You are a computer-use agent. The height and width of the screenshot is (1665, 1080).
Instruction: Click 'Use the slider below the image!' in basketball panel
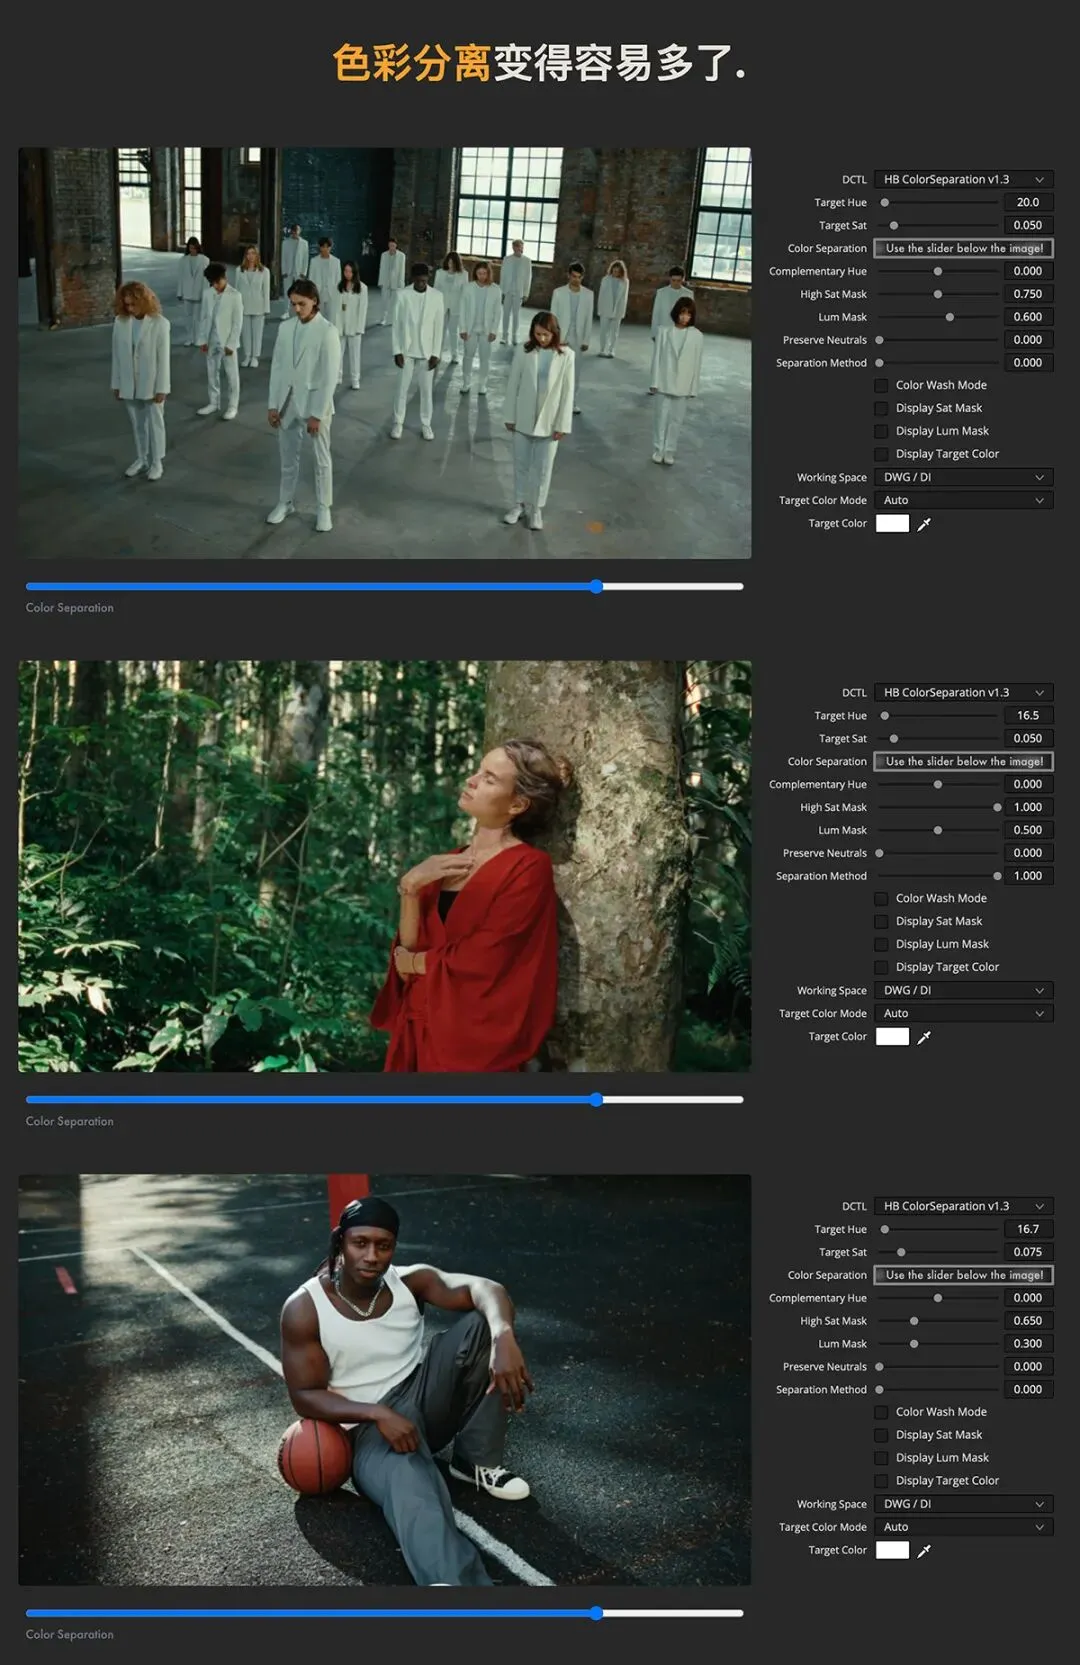coord(964,1275)
